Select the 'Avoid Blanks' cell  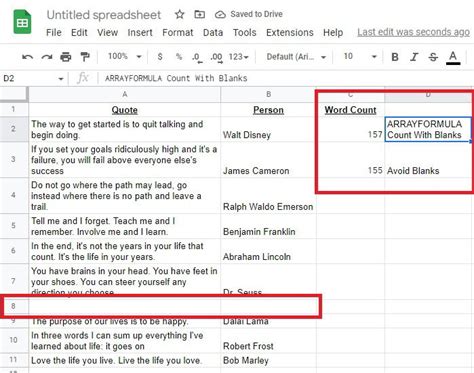pyautogui.click(x=428, y=160)
